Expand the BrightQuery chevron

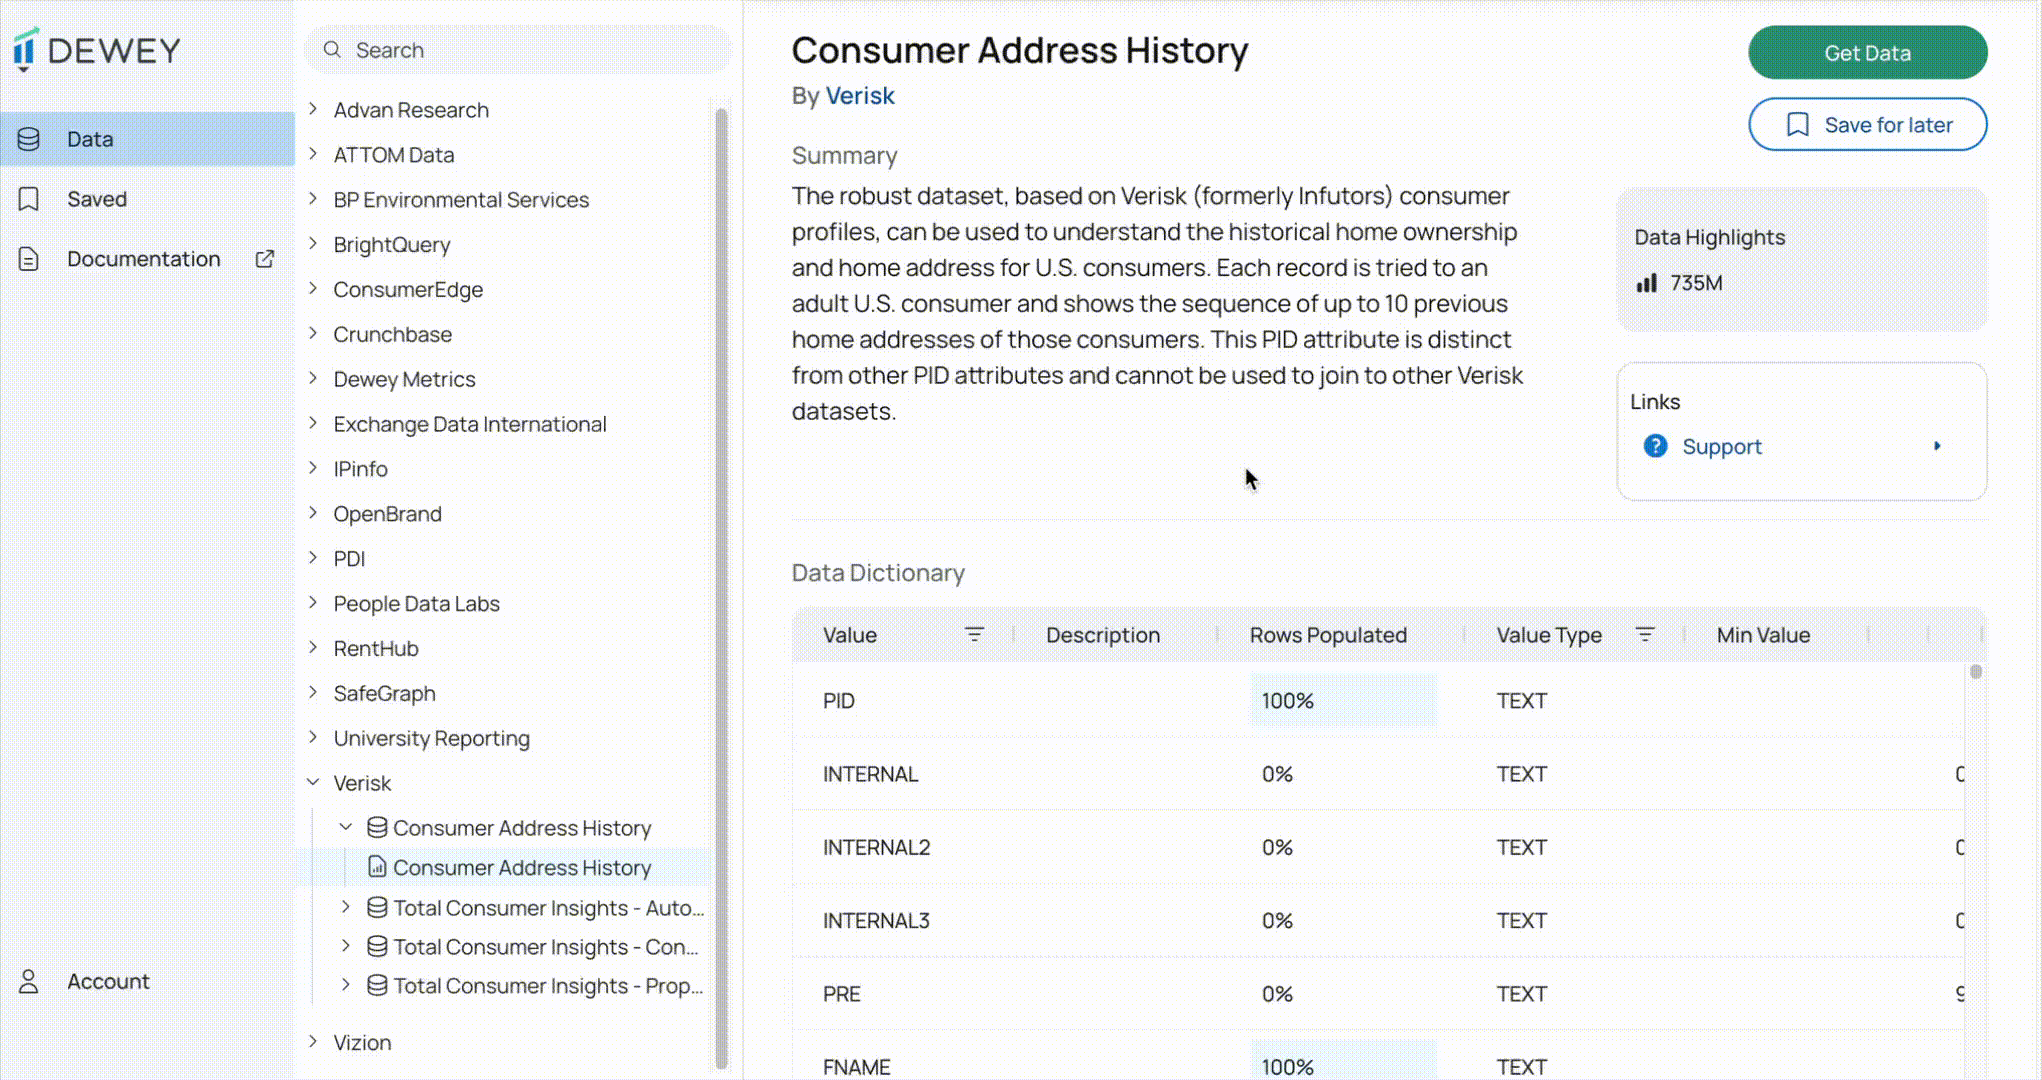(313, 244)
